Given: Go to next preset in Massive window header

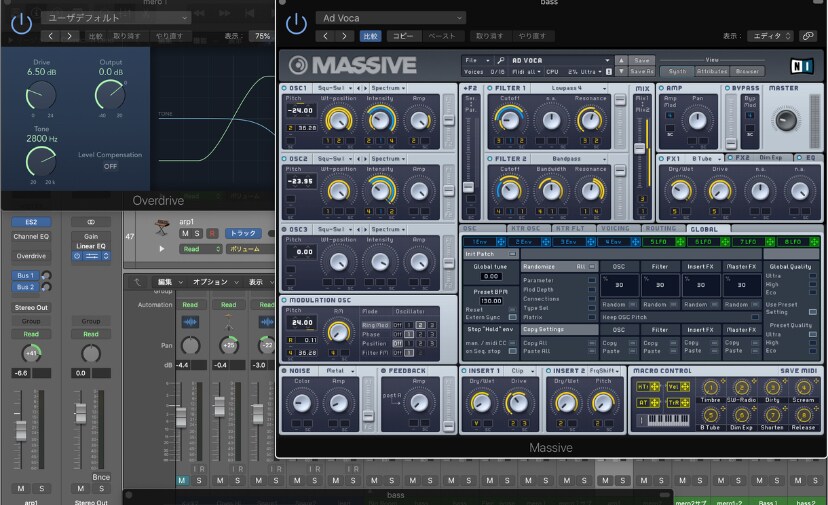Looking at the screenshot, I should (x=344, y=36).
